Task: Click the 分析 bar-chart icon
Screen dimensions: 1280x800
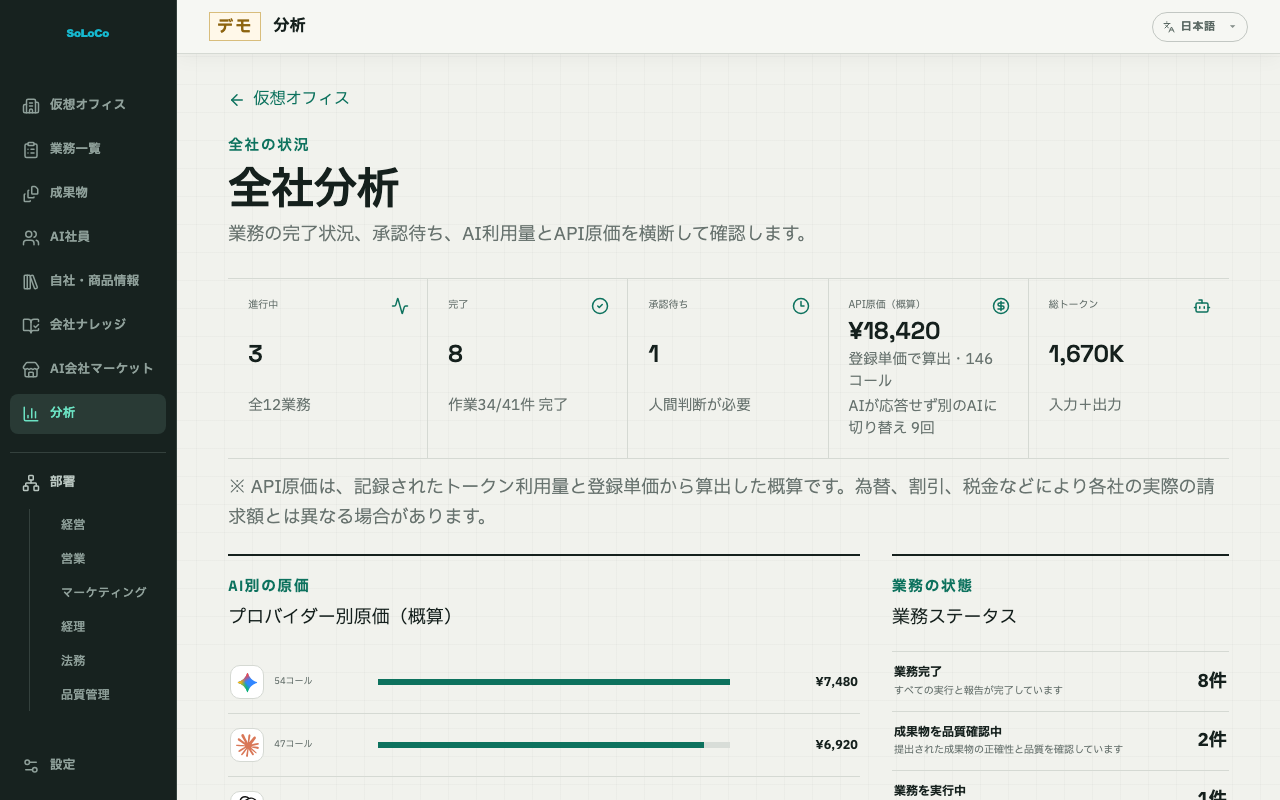Action: click(31, 414)
